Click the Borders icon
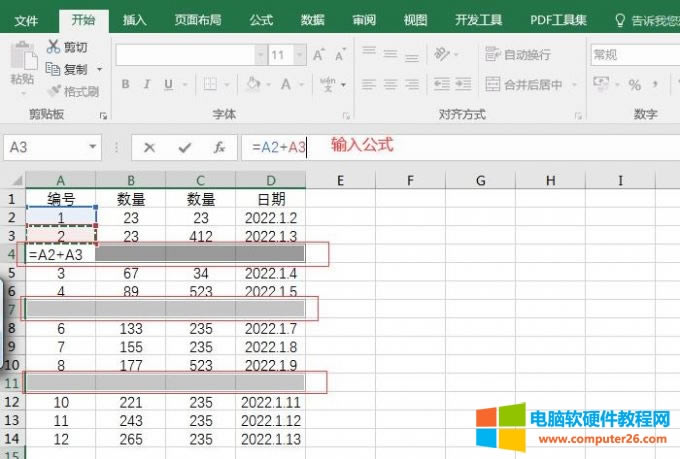The image size is (680, 459). click(x=210, y=84)
